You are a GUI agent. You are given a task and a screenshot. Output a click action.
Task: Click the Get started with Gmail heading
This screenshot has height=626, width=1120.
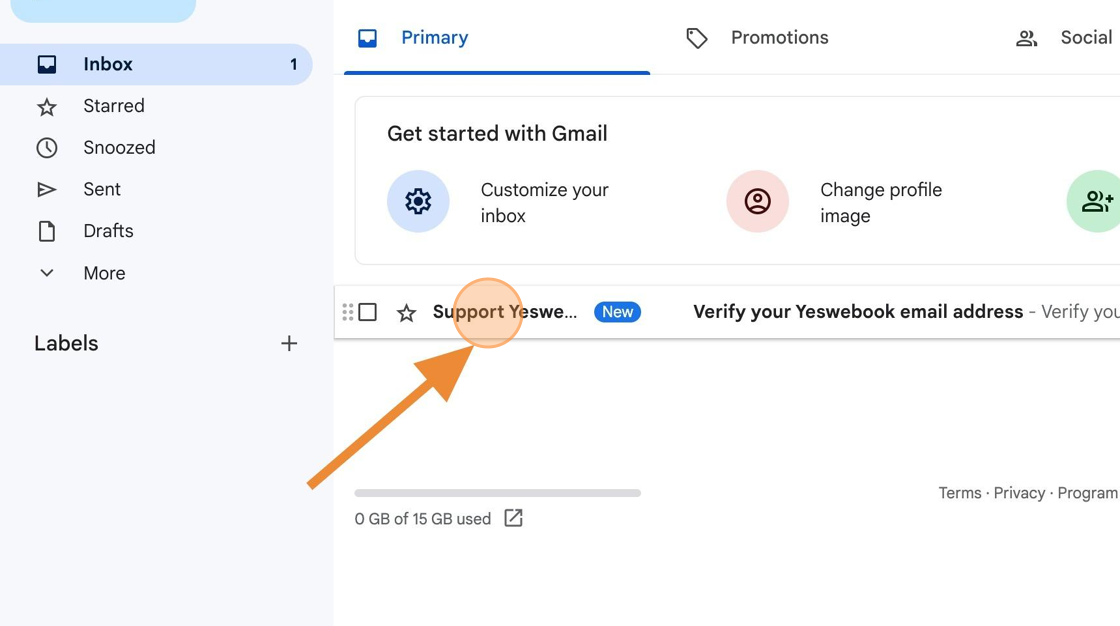point(497,134)
